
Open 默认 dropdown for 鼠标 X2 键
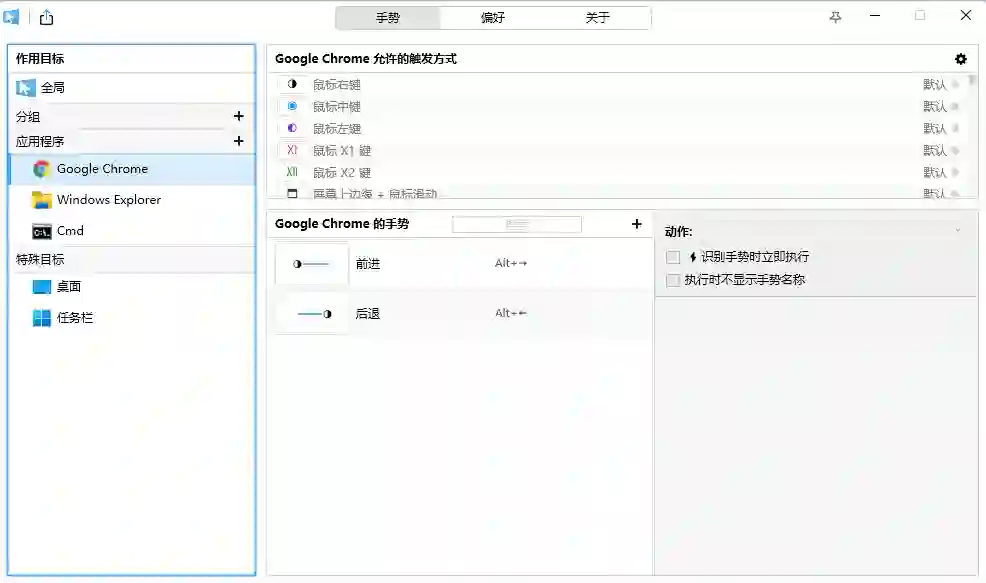click(x=941, y=172)
